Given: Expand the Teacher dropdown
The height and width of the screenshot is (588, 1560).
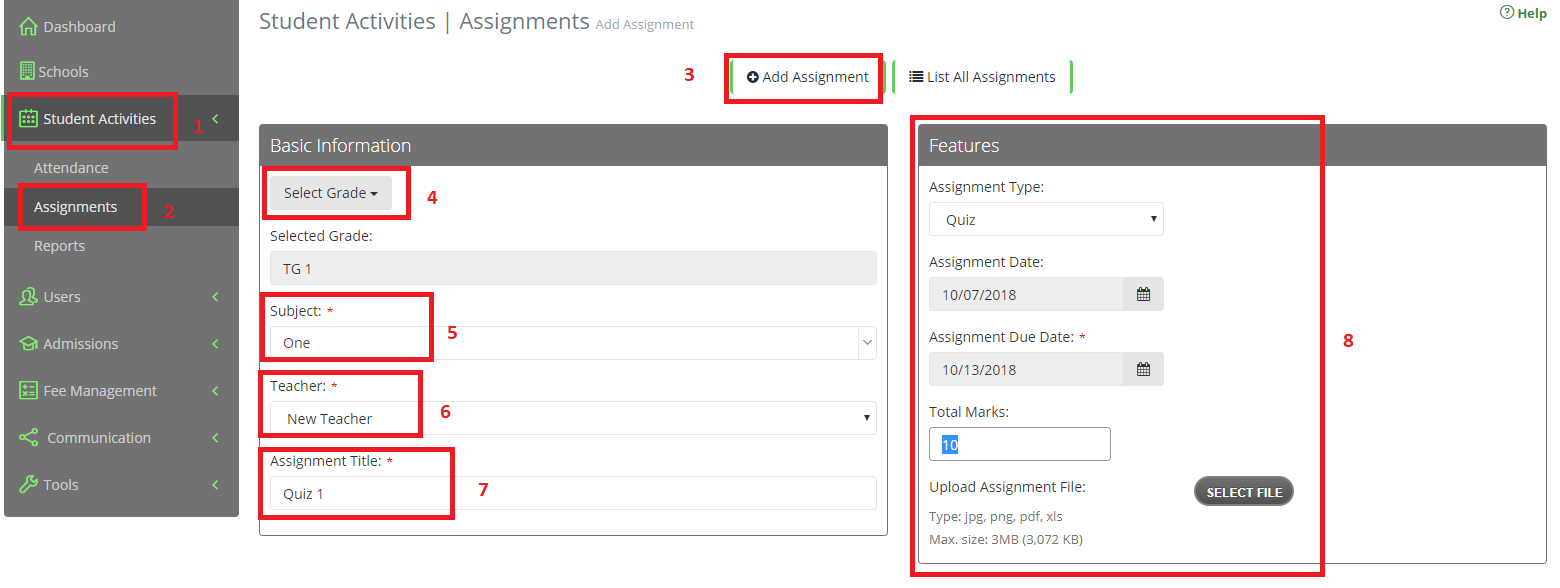Looking at the screenshot, I should (573, 418).
